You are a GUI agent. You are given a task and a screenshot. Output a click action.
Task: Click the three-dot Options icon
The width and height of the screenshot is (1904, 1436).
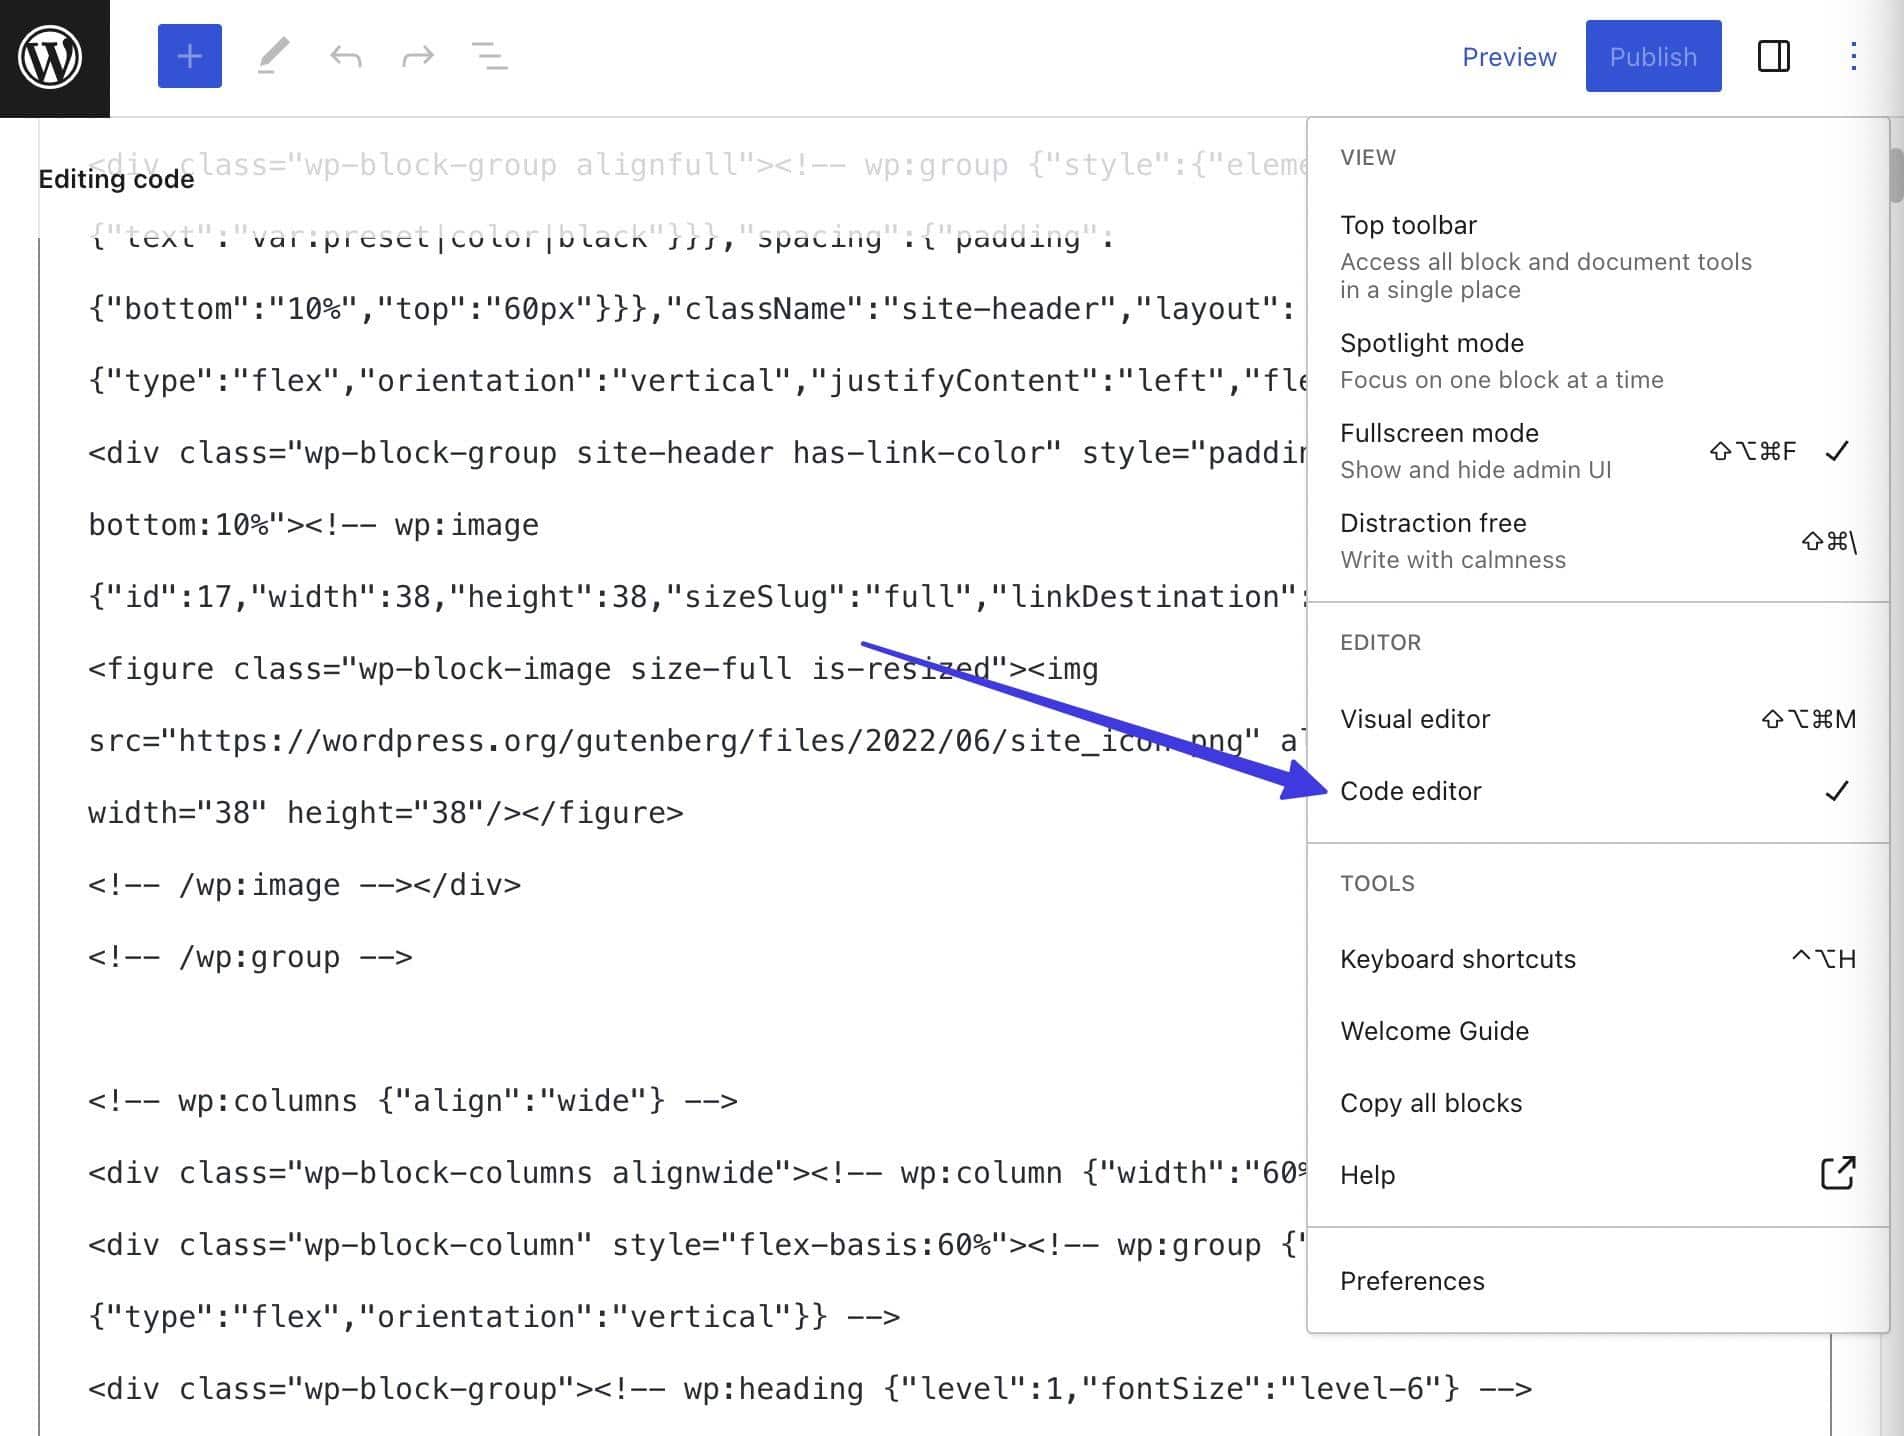tap(1852, 56)
